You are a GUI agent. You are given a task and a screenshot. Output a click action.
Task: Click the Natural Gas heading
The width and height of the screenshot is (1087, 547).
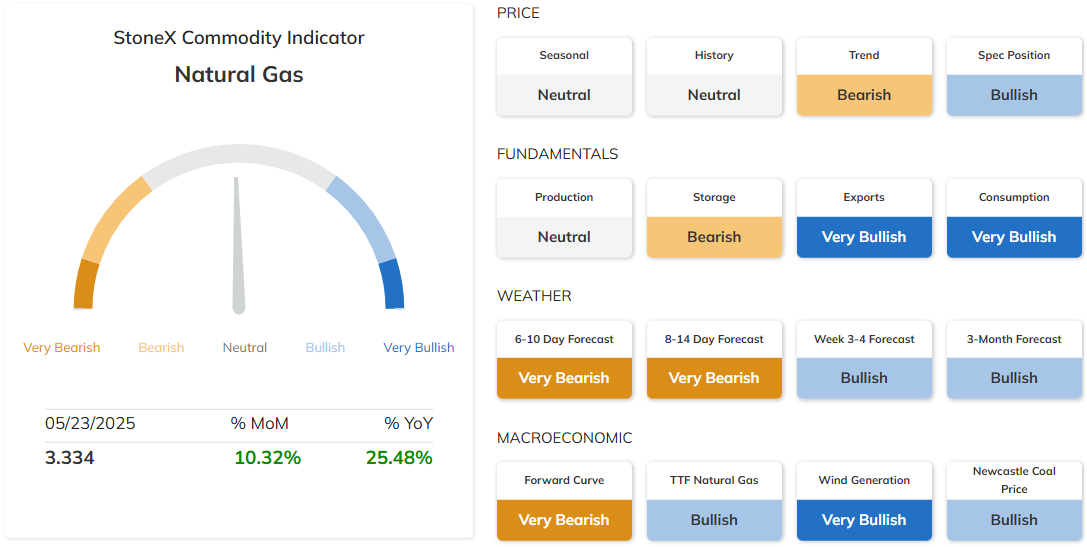239,74
